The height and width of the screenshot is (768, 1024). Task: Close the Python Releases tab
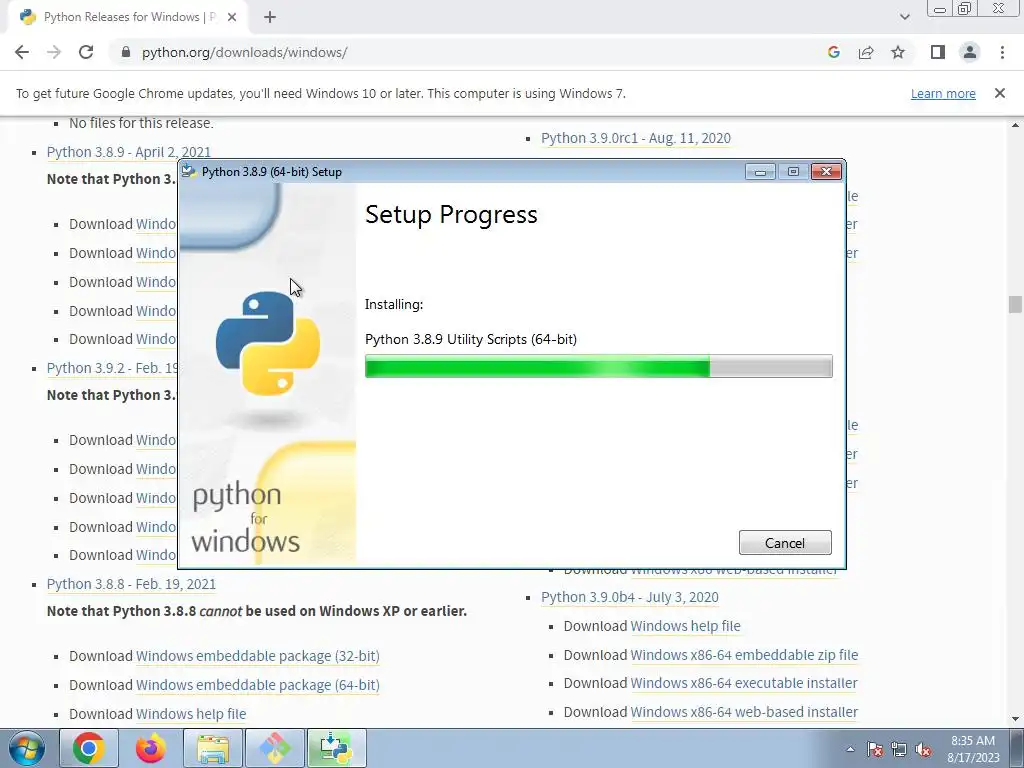[232, 17]
